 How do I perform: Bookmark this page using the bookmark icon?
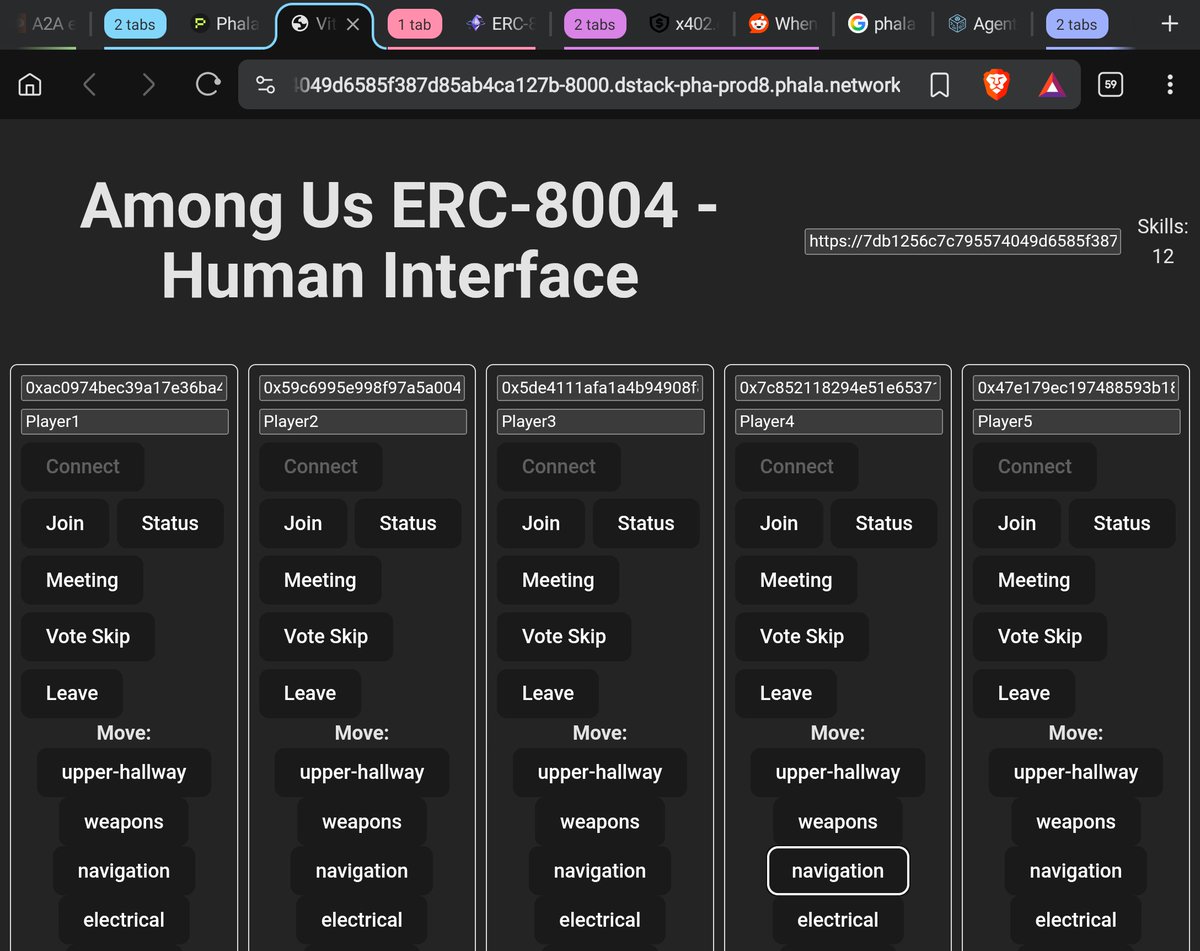[x=939, y=85]
